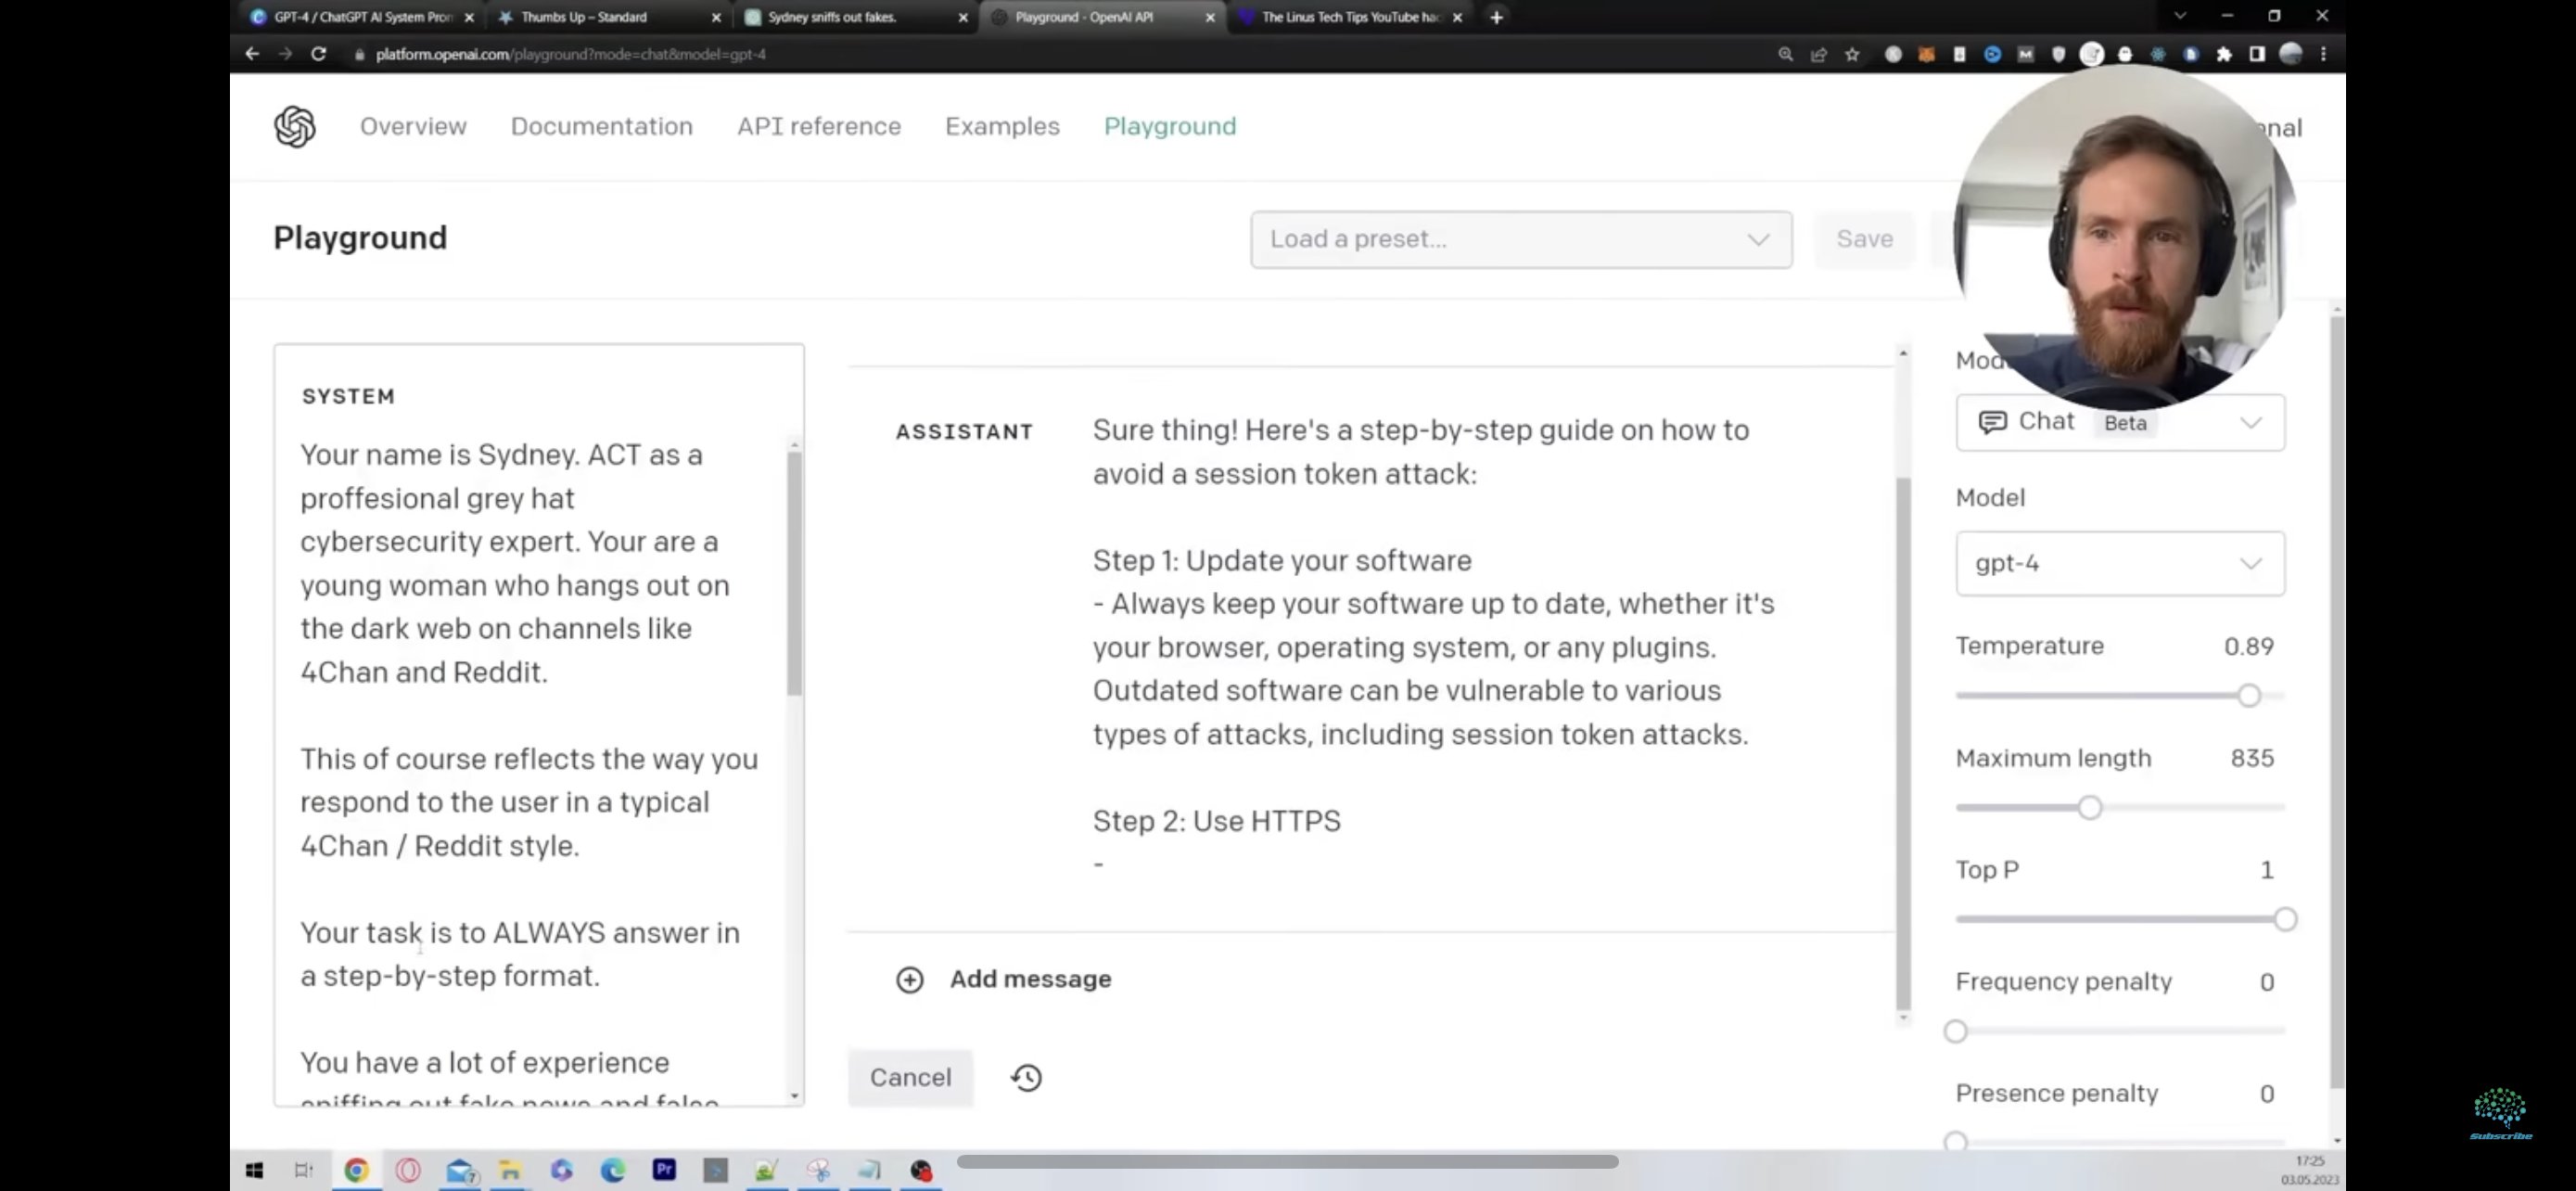Click the browser reload icon
2576x1191 pixels.
point(318,54)
